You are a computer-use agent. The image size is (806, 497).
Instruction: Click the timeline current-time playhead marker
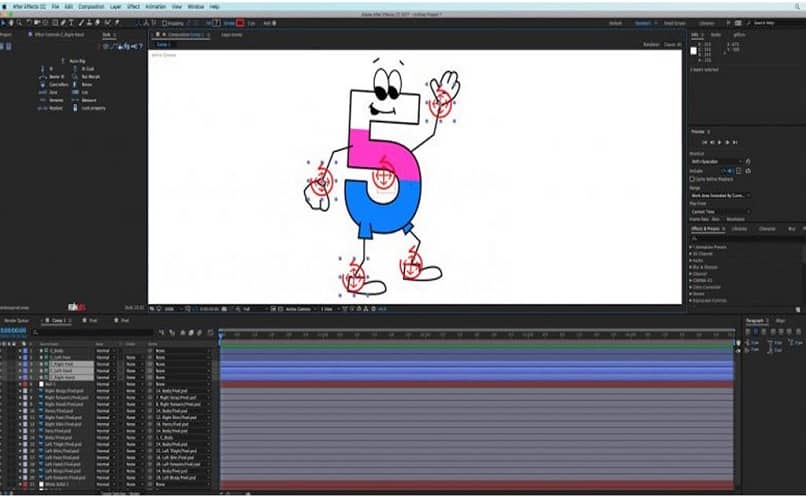[x=221, y=337]
